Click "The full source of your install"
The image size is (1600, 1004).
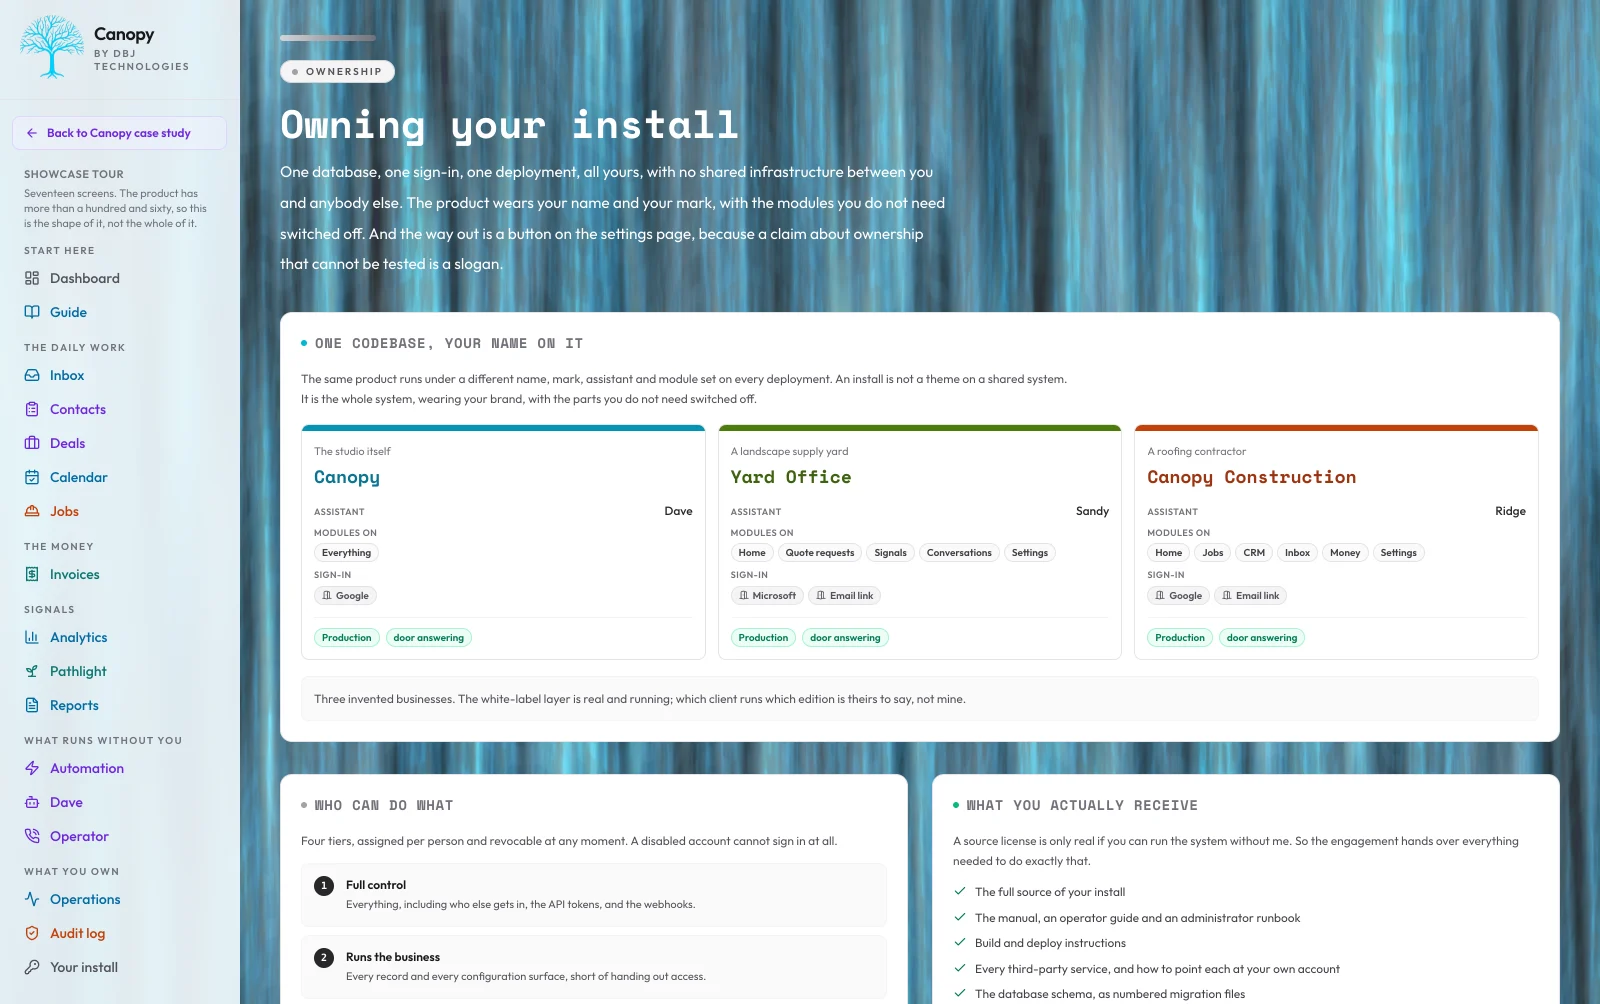point(1050,892)
